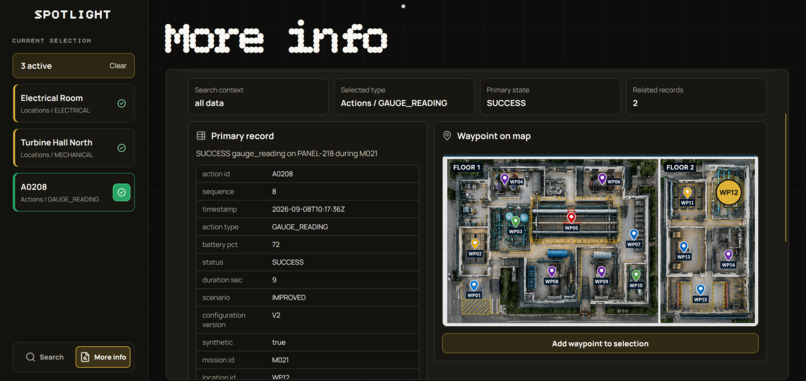This screenshot has height=381, width=806.
Task: Click the SPOTLIGHT app title
Action: (x=72, y=15)
